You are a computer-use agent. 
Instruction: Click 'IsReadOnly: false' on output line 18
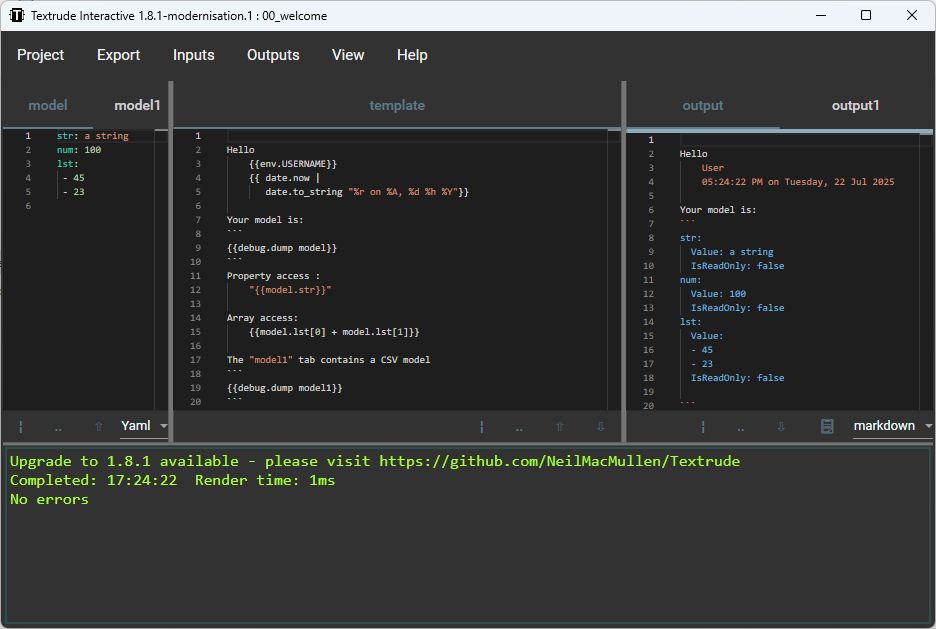pos(737,378)
